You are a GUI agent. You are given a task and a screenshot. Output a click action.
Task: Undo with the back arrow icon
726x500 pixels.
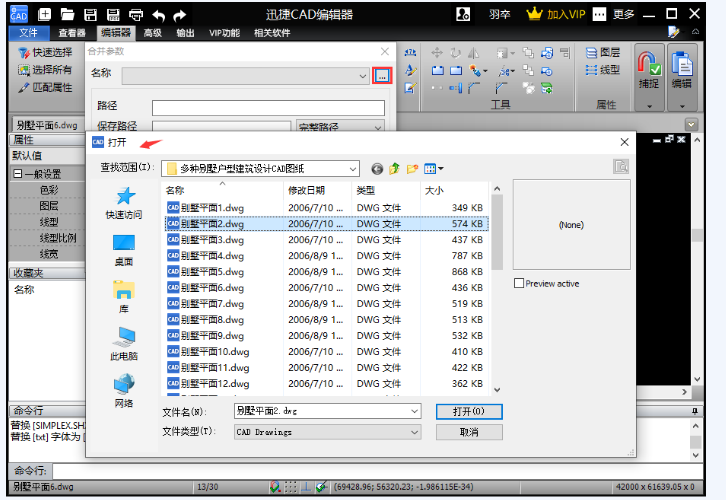click(x=158, y=16)
